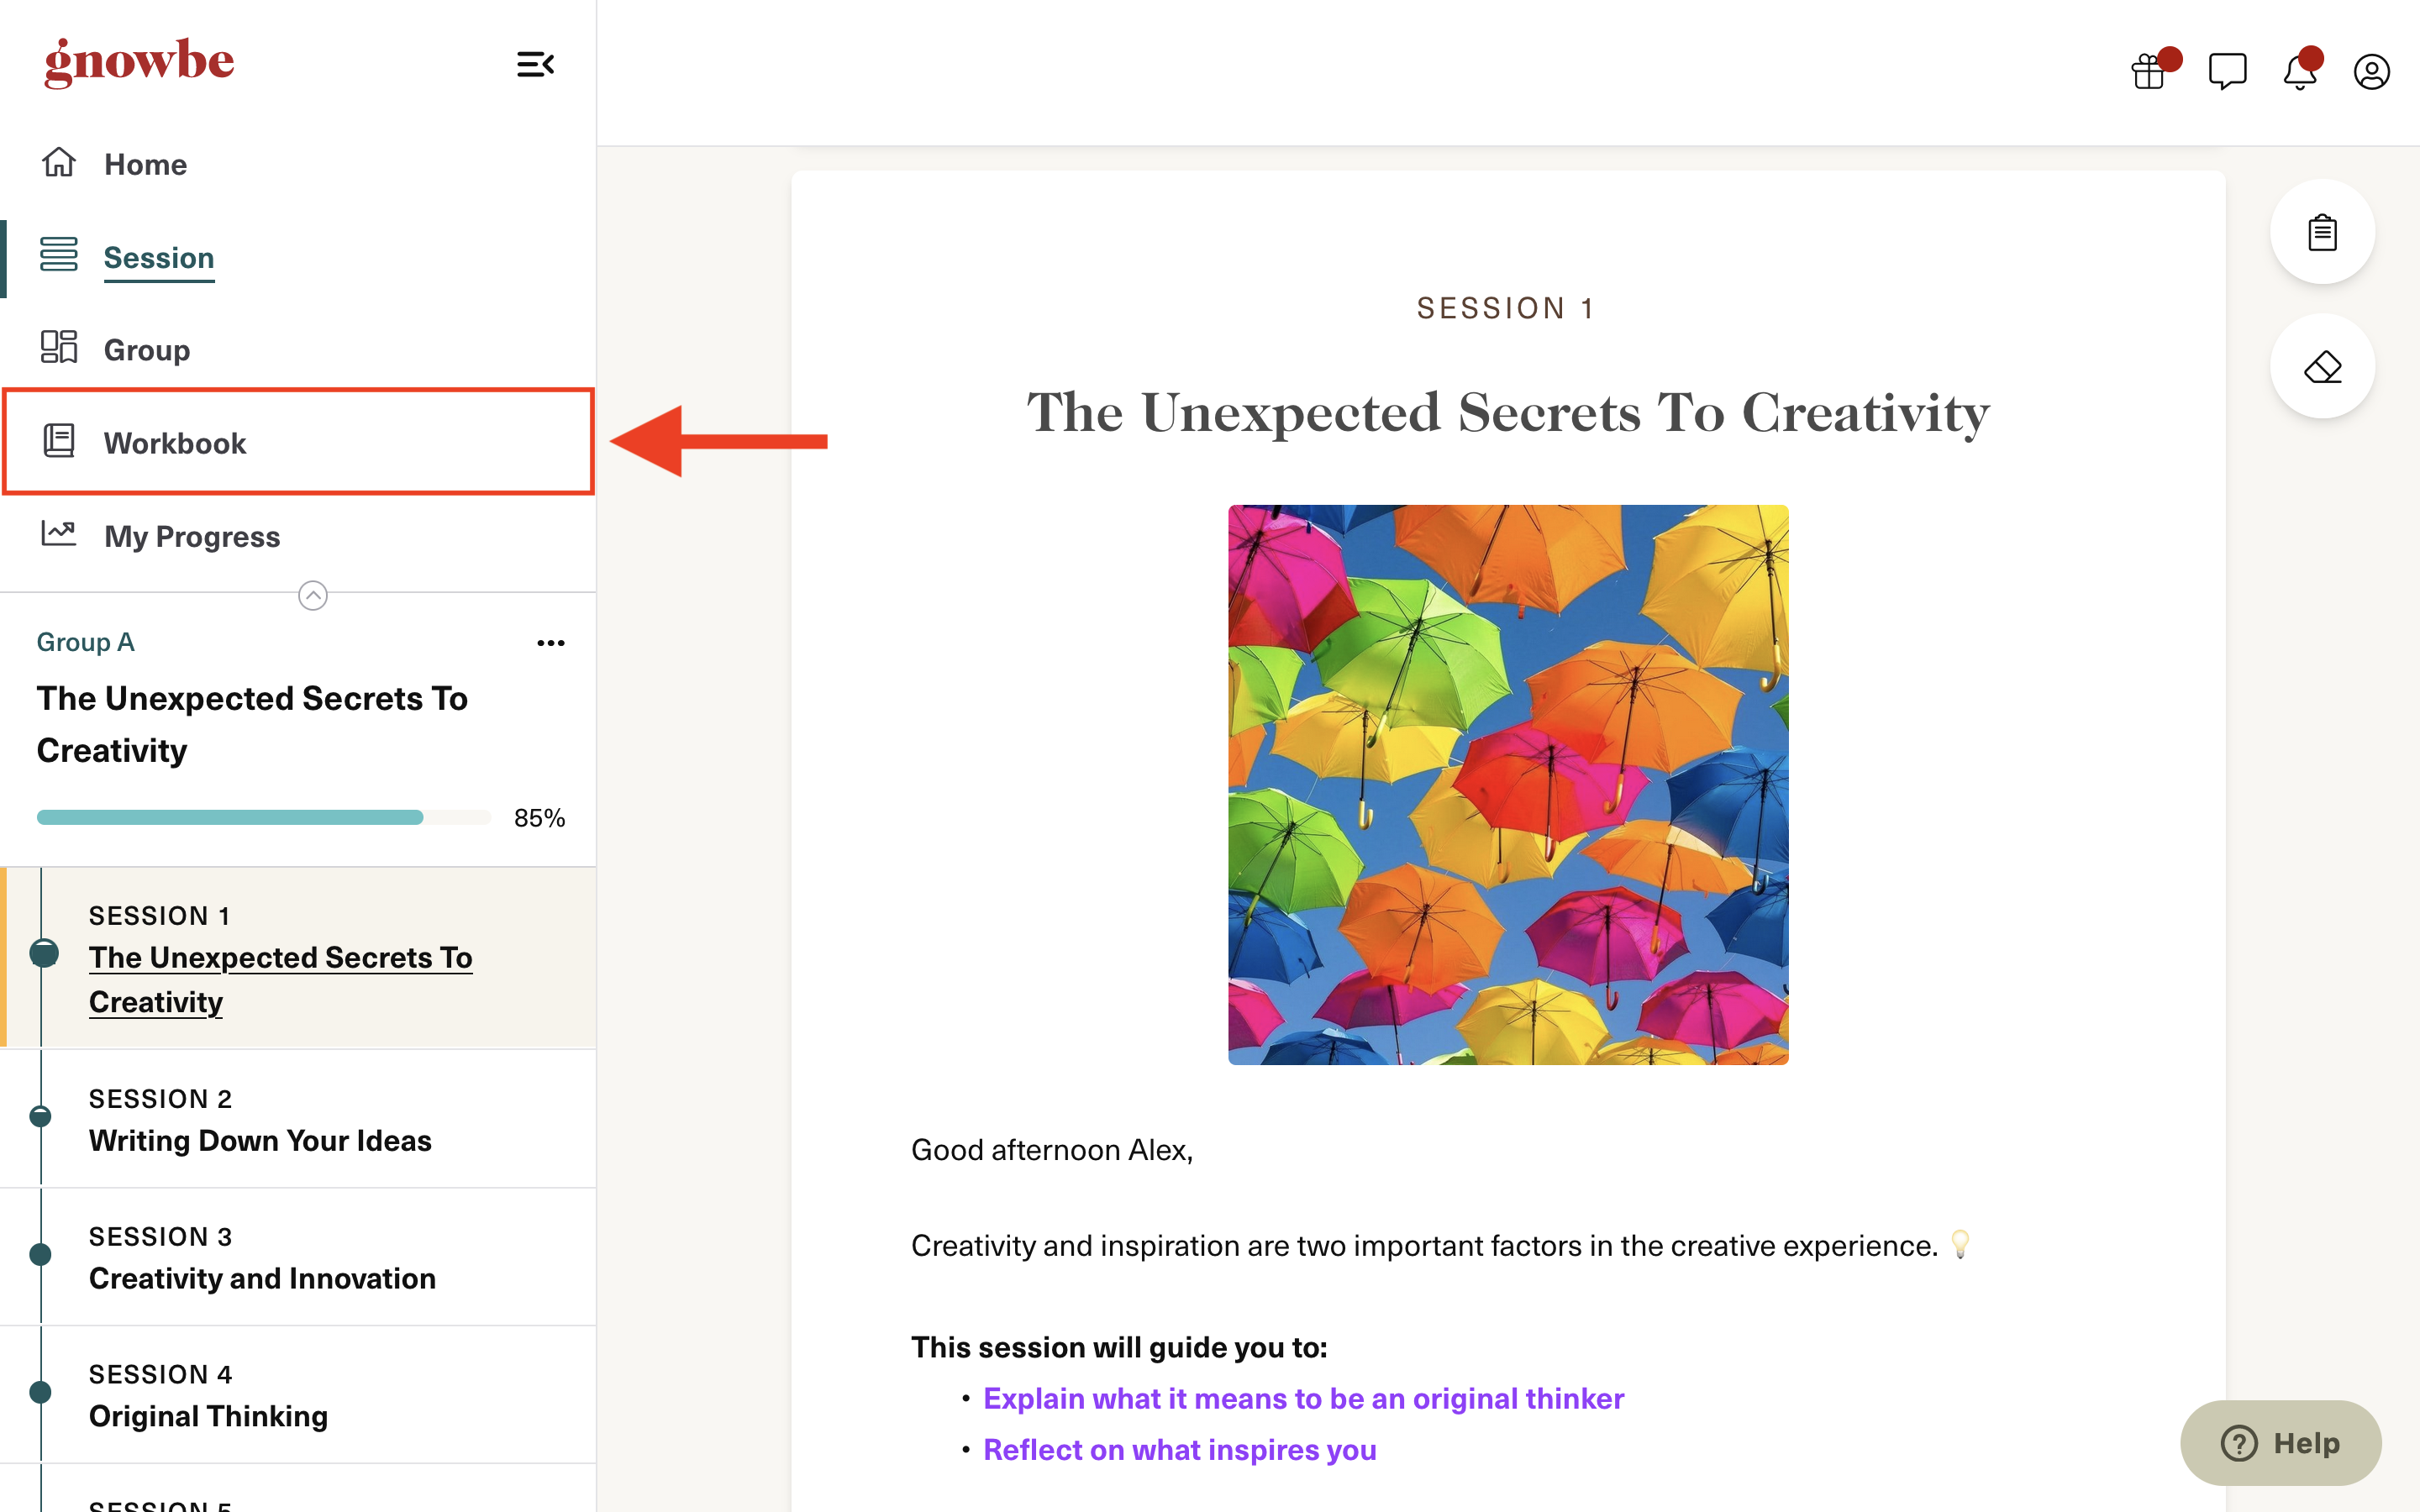Open Session 3 Creativity and Innovation
Image resolution: width=2420 pixels, height=1512 pixels.
tap(298, 1257)
